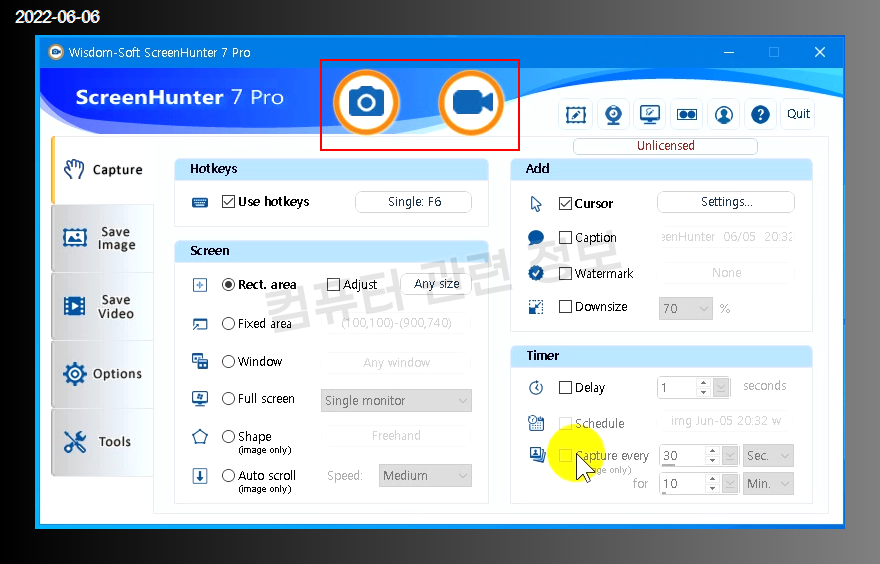Open the Delay seconds dropdown arrow

click(x=721, y=387)
